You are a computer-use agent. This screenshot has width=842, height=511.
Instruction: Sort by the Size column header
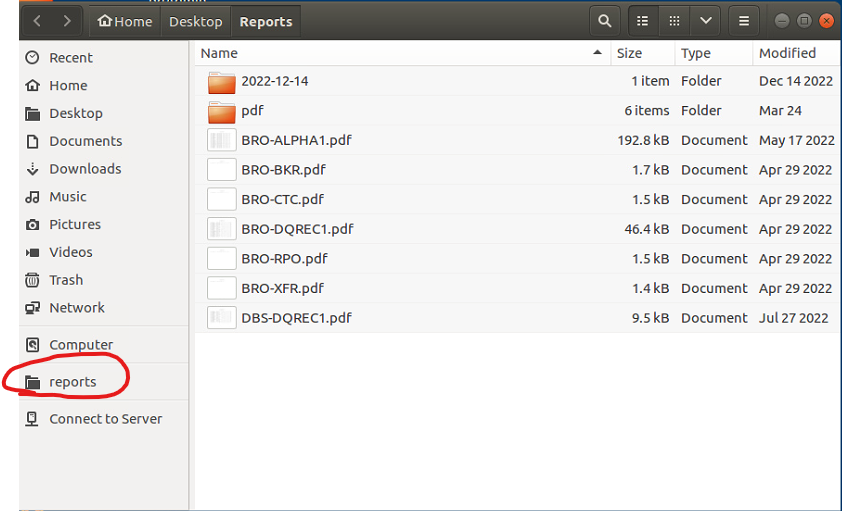(x=643, y=53)
